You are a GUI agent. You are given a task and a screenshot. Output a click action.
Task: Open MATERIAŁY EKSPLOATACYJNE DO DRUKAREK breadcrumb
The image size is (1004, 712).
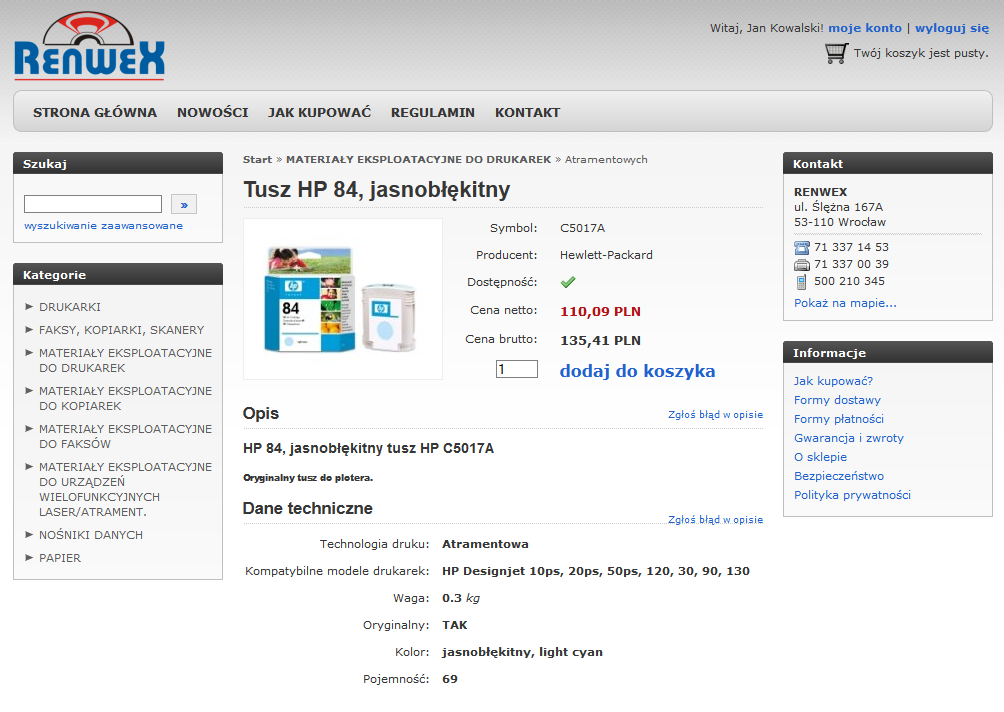(x=418, y=159)
